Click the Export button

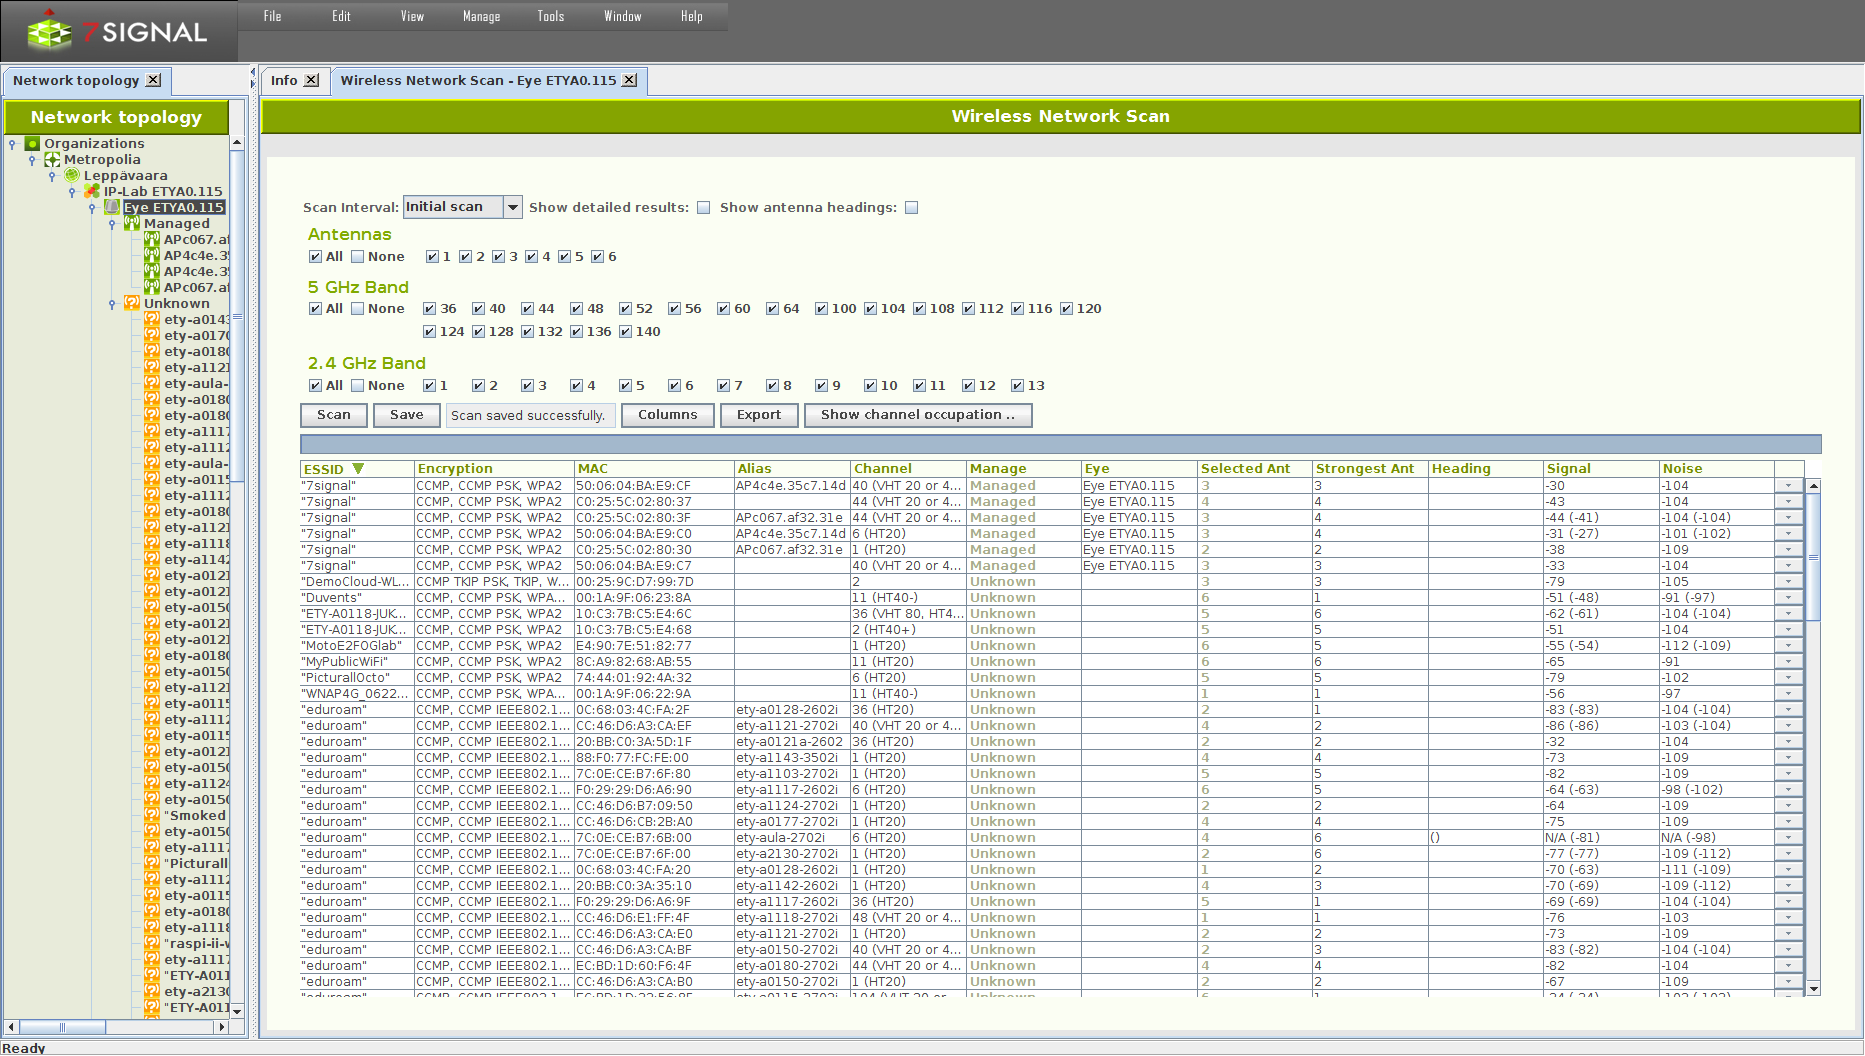759,415
